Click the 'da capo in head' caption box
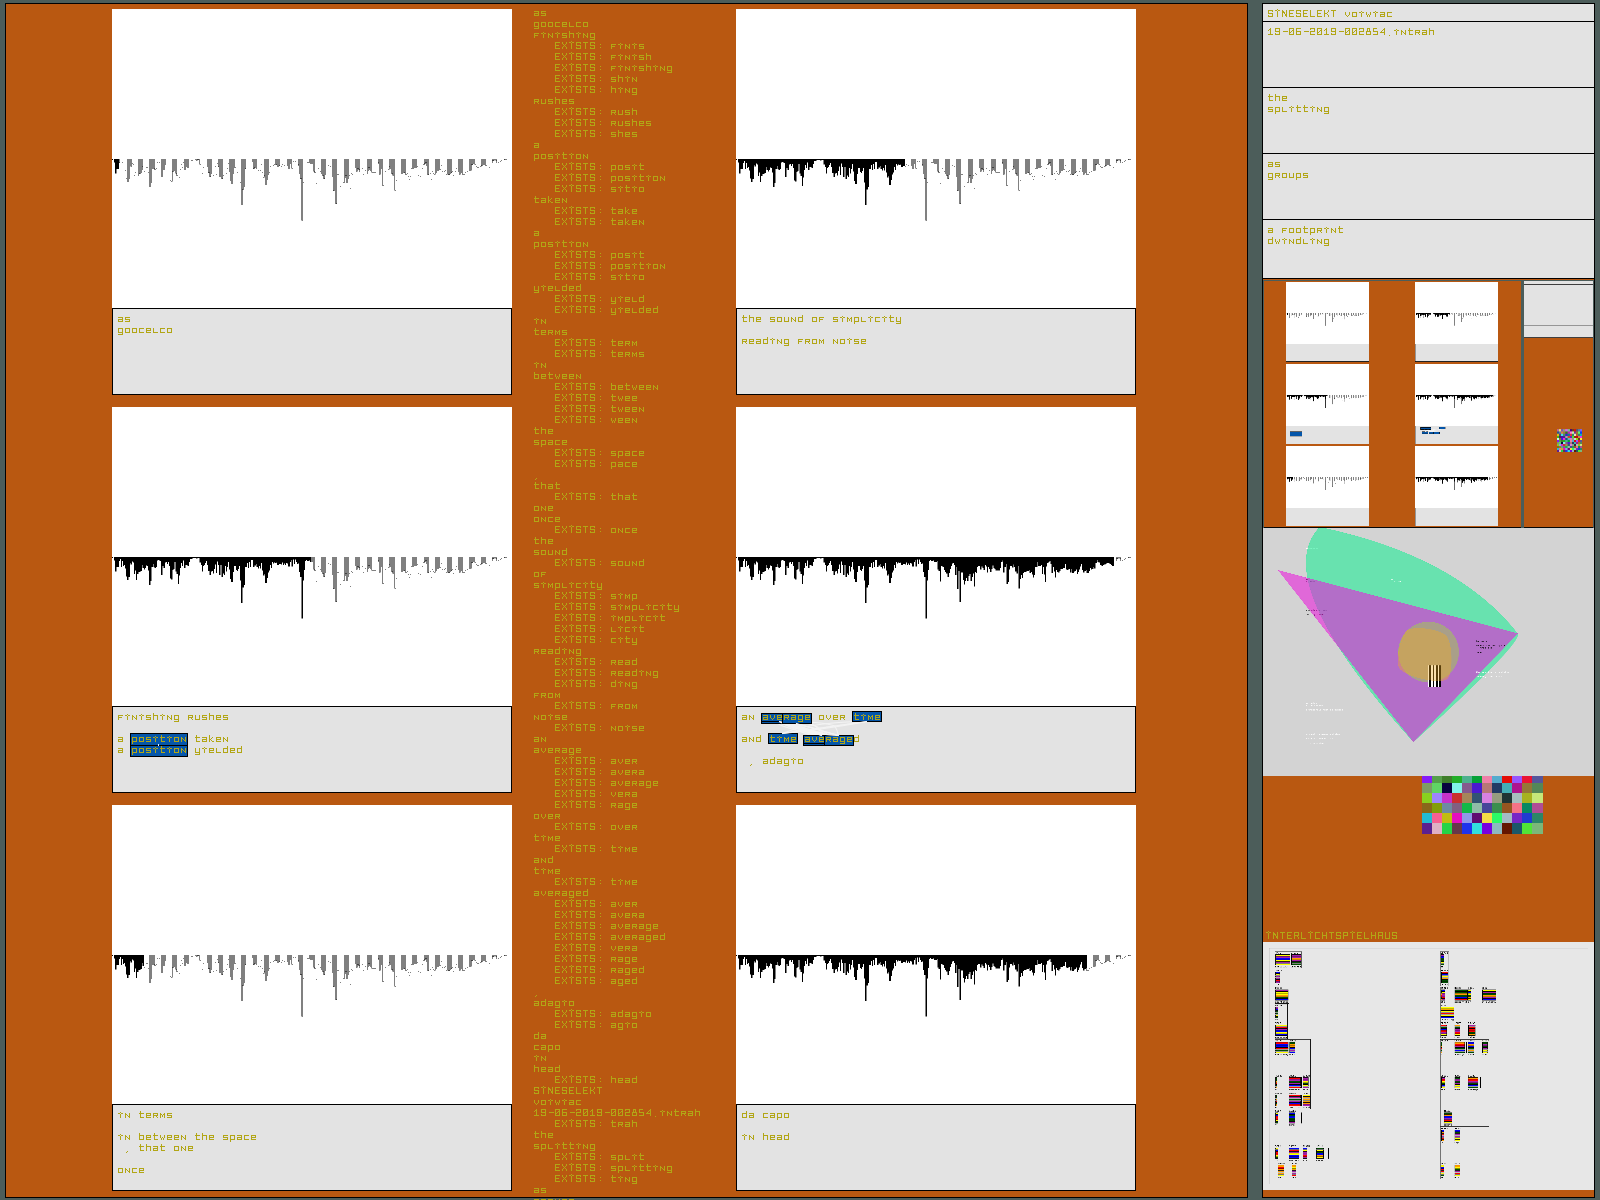 pyautogui.click(x=935, y=1146)
